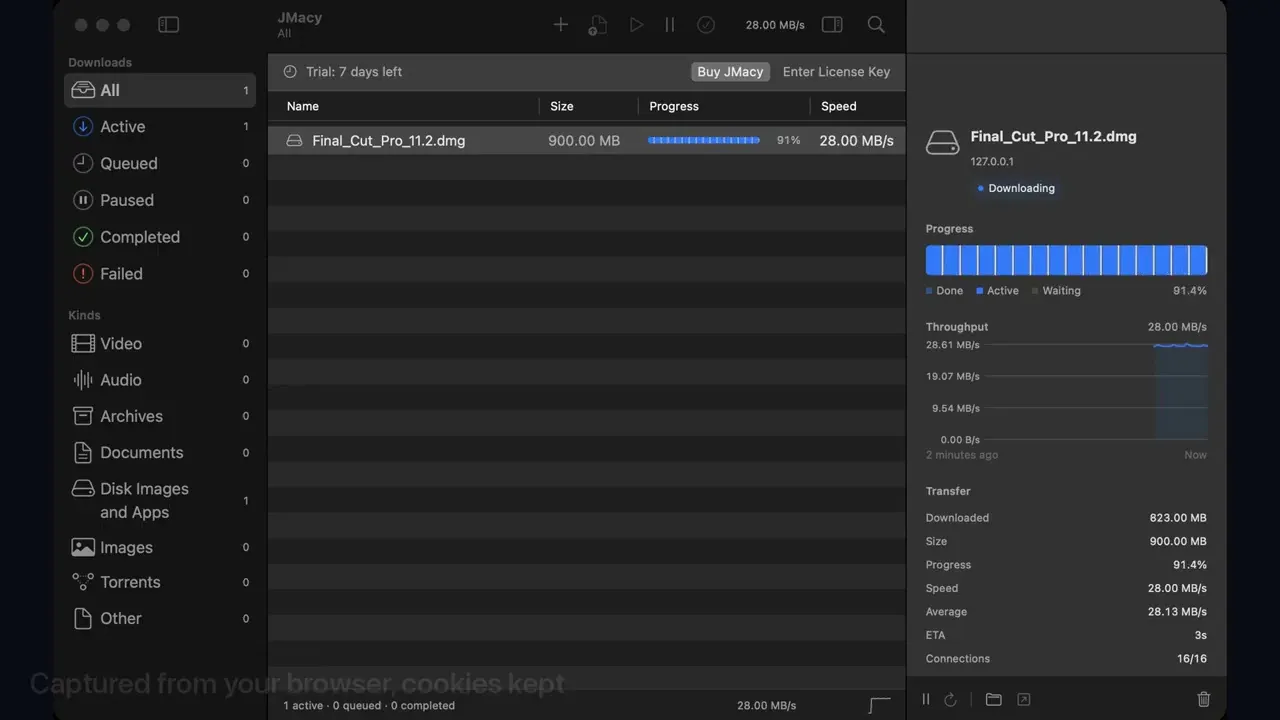The image size is (1280, 720).
Task: Show Torrents in the sidebar
Action: [x=160, y=582]
